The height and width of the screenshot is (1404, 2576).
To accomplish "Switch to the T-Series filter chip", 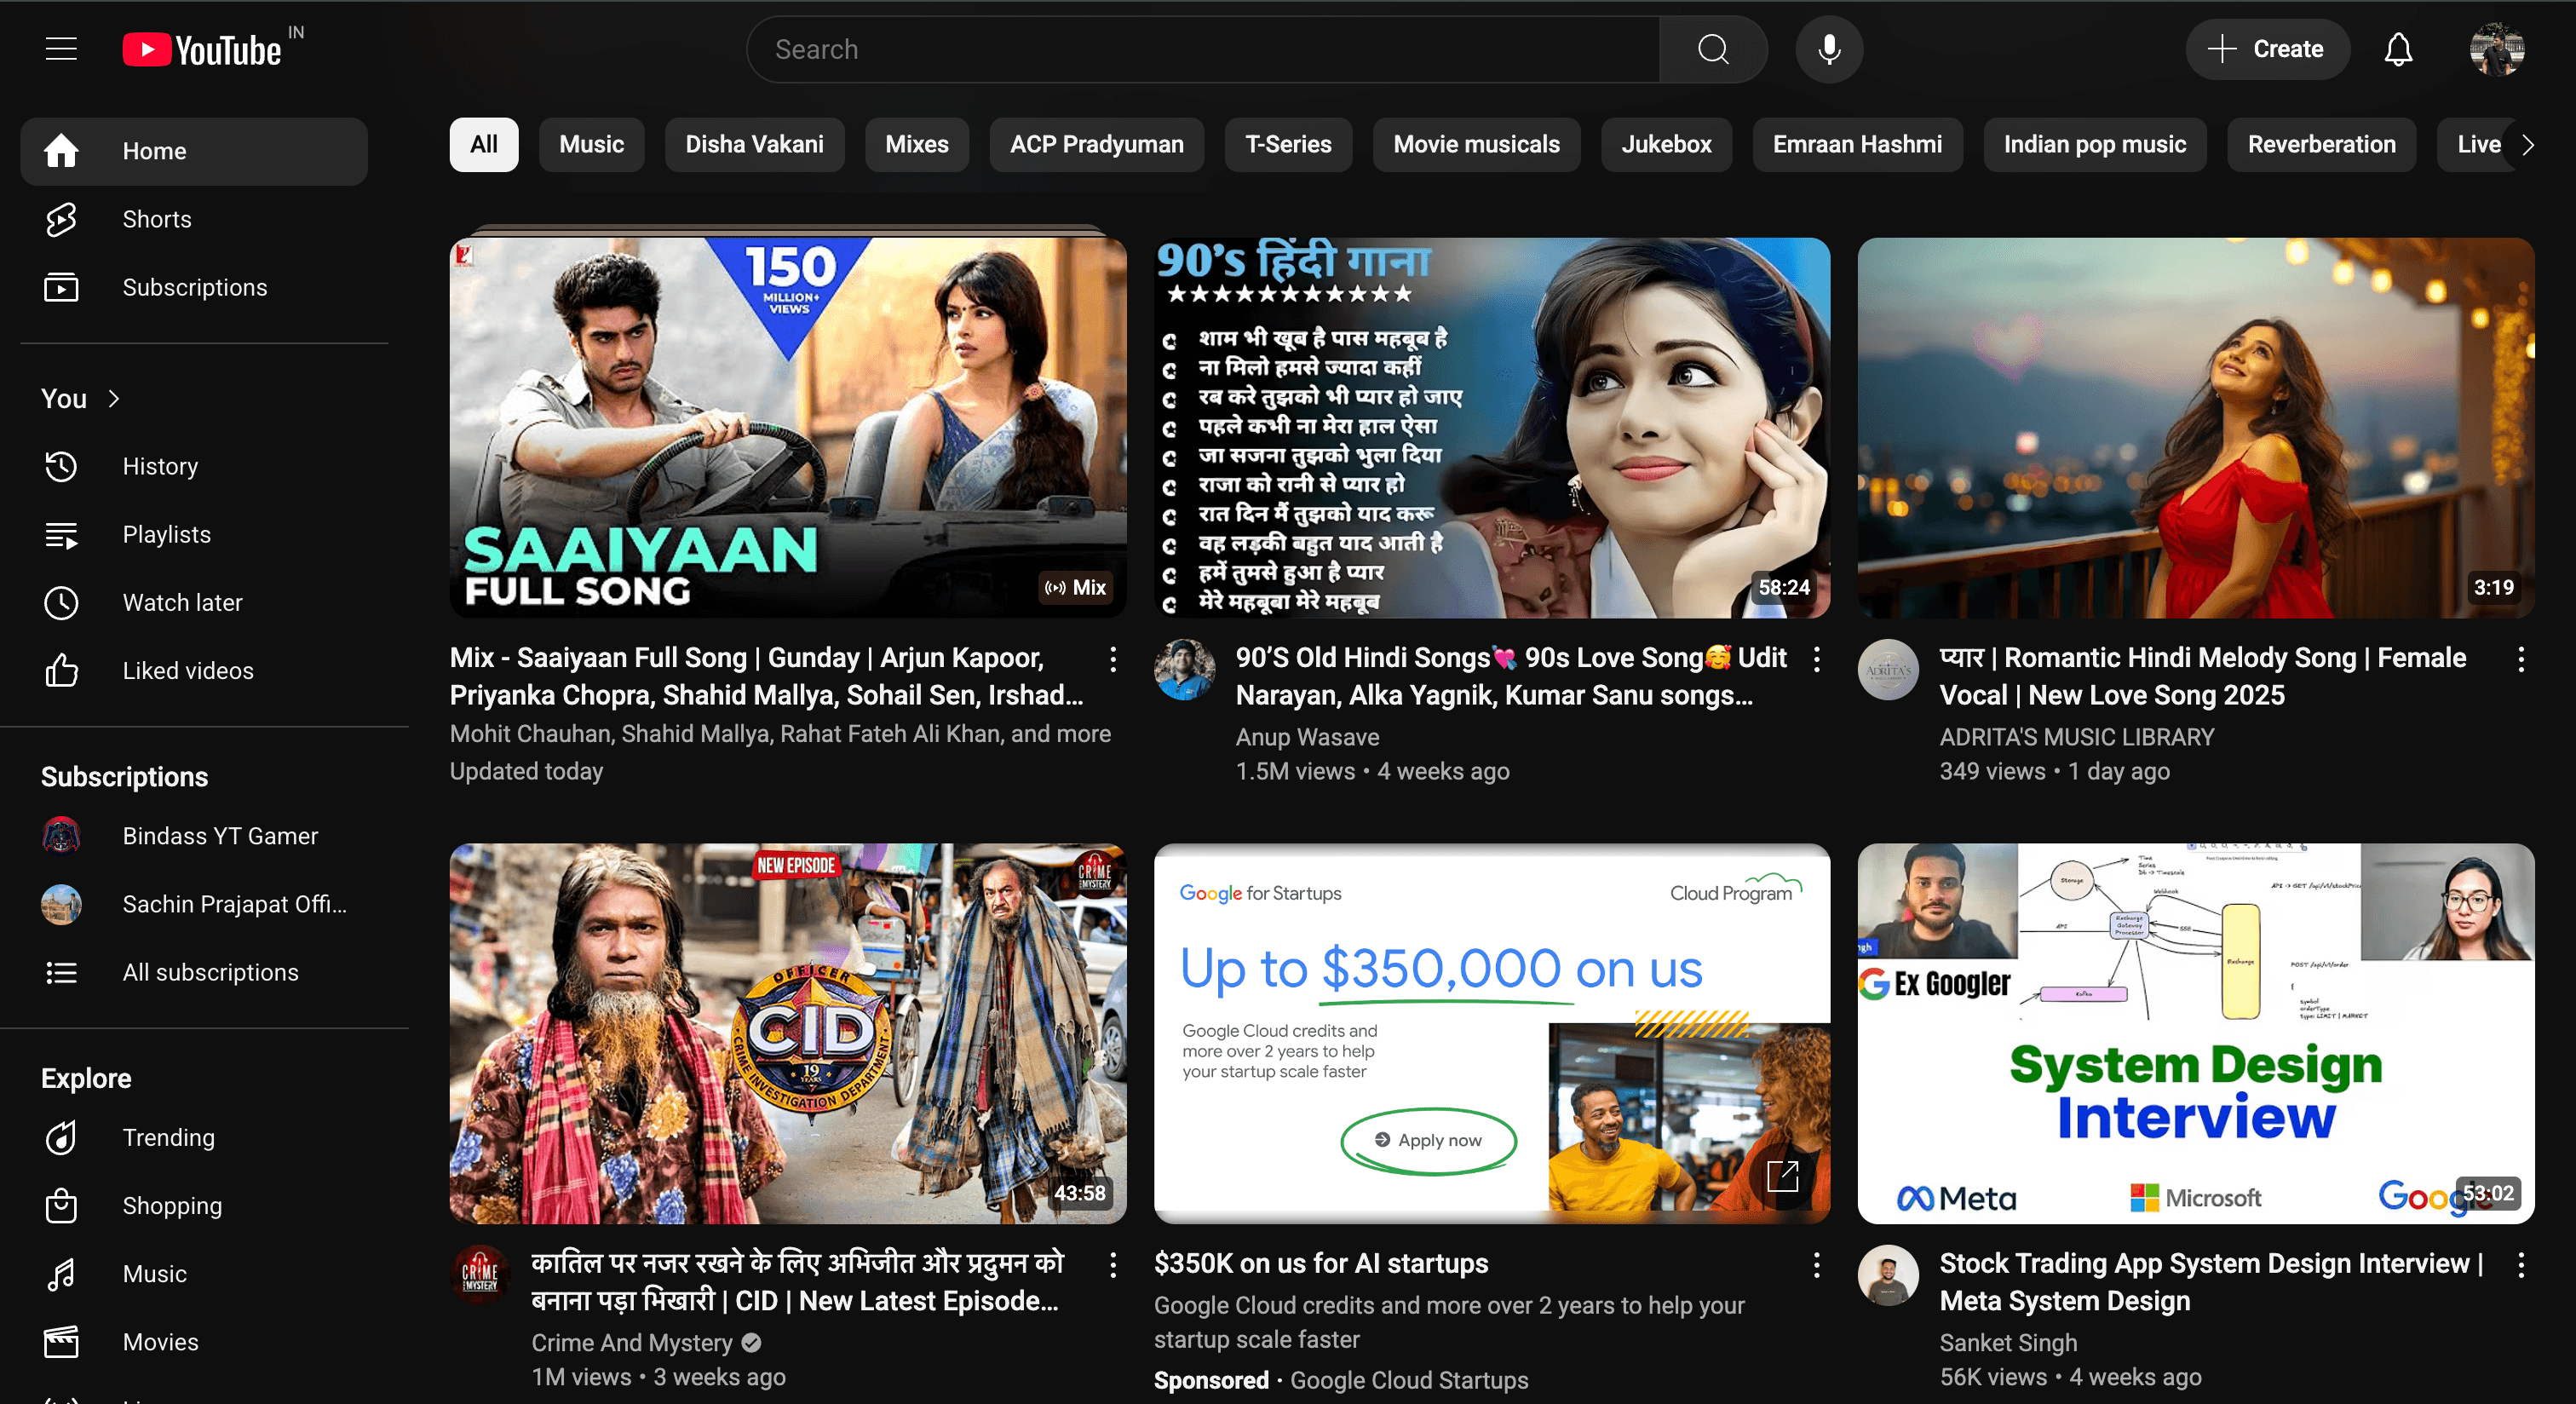I will 1288,144.
